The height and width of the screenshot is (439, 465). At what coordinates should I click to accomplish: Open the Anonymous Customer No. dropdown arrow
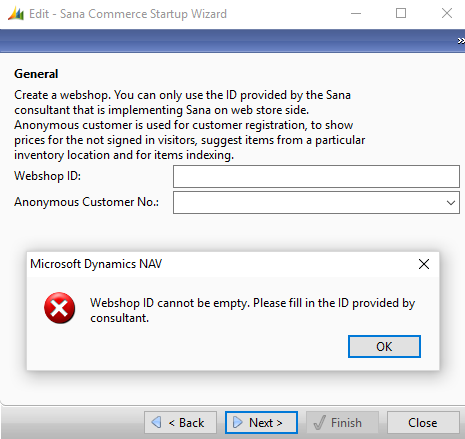click(451, 202)
